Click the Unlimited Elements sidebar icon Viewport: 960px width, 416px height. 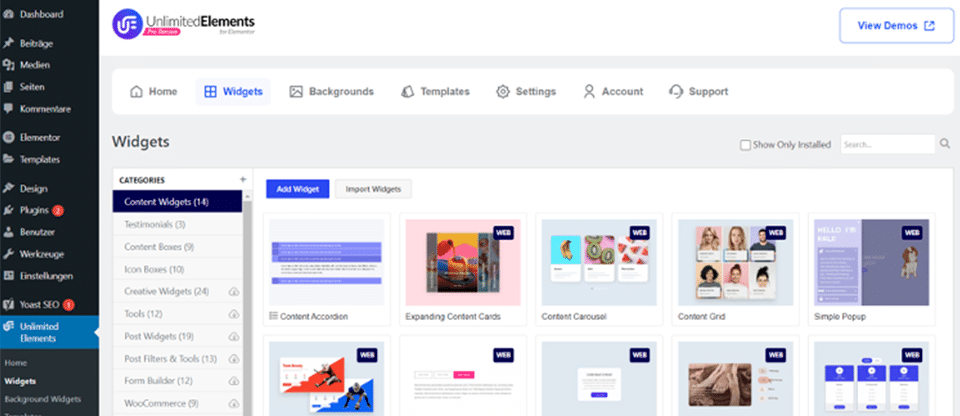tap(9, 326)
